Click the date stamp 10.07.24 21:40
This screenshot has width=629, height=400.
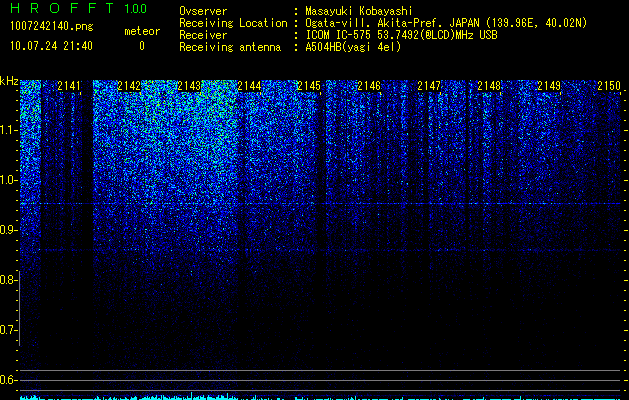[x=51, y=46]
